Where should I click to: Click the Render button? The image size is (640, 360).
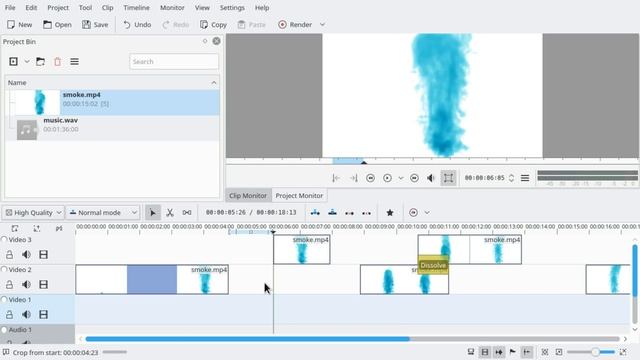(x=296, y=24)
